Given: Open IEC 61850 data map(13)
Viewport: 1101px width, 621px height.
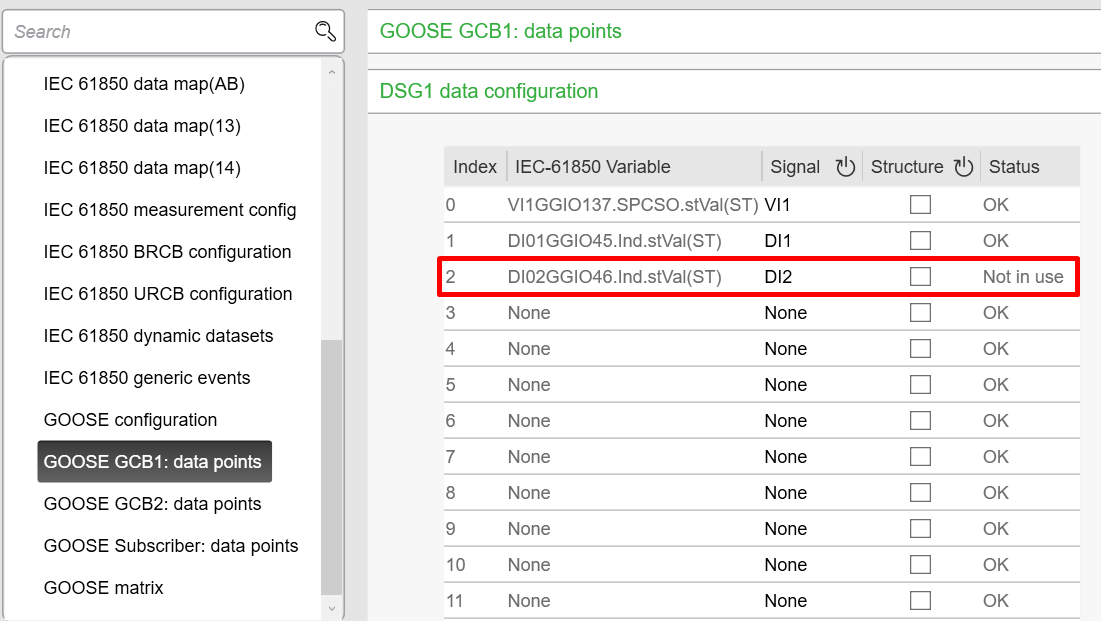Looking at the screenshot, I should tap(142, 126).
